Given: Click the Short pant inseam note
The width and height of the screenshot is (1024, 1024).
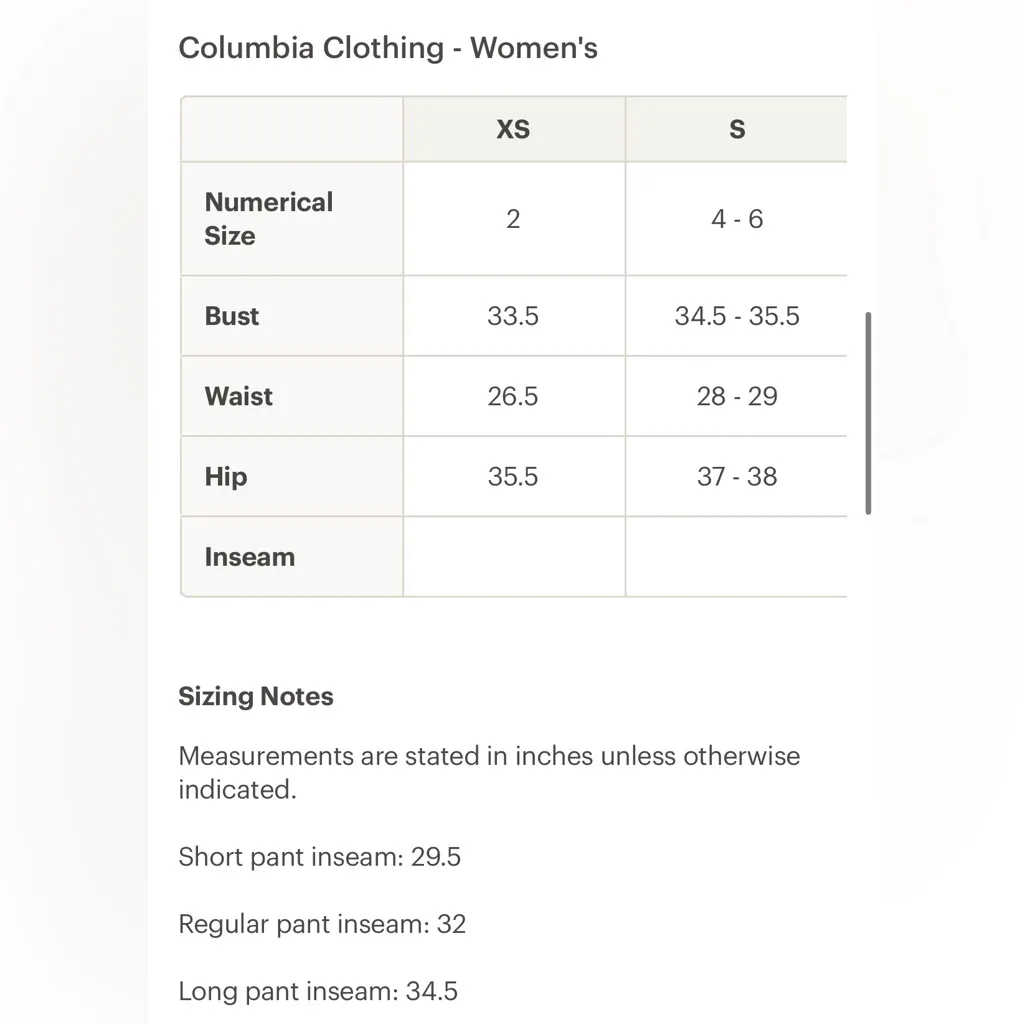Looking at the screenshot, I should pyautogui.click(x=319, y=857).
